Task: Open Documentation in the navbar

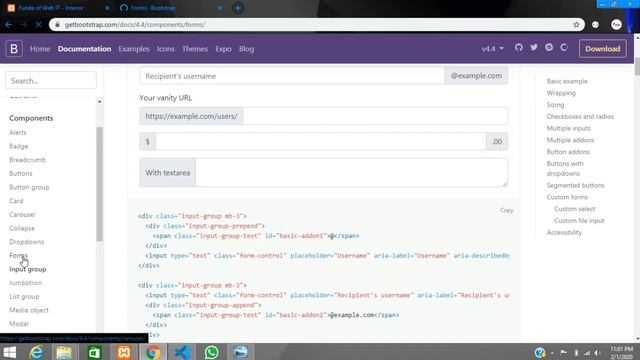Action: (84, 49)
